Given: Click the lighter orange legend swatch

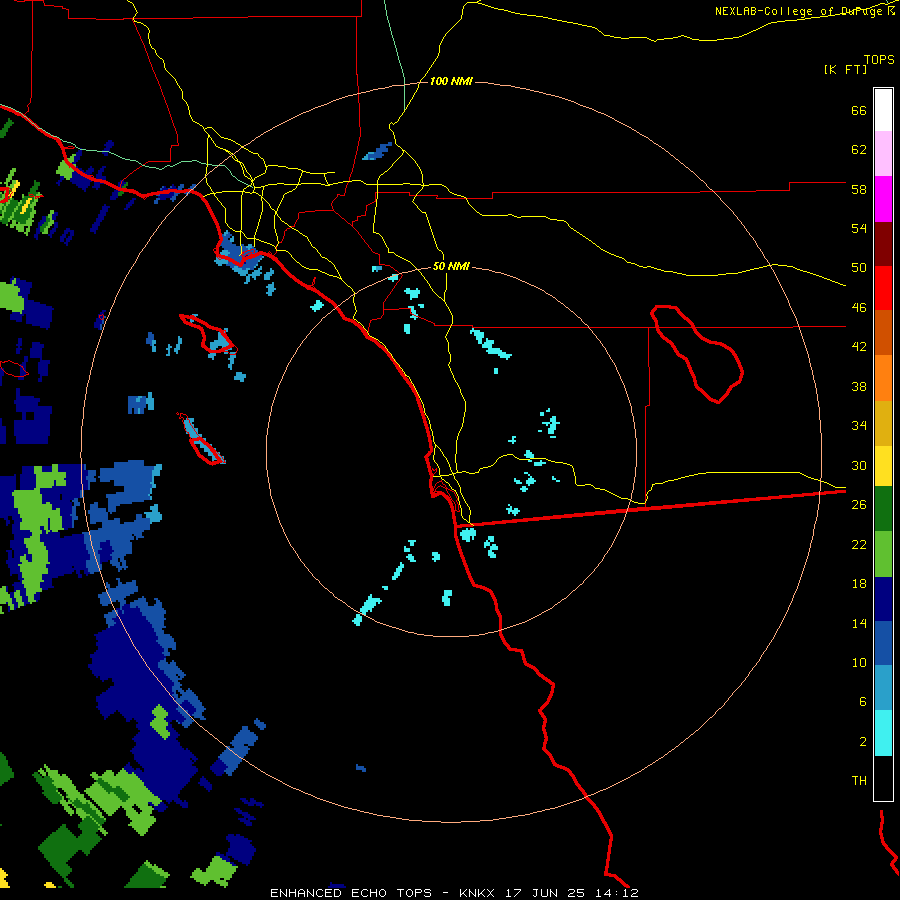Looking at the screenshot, I should pos(883,378).
